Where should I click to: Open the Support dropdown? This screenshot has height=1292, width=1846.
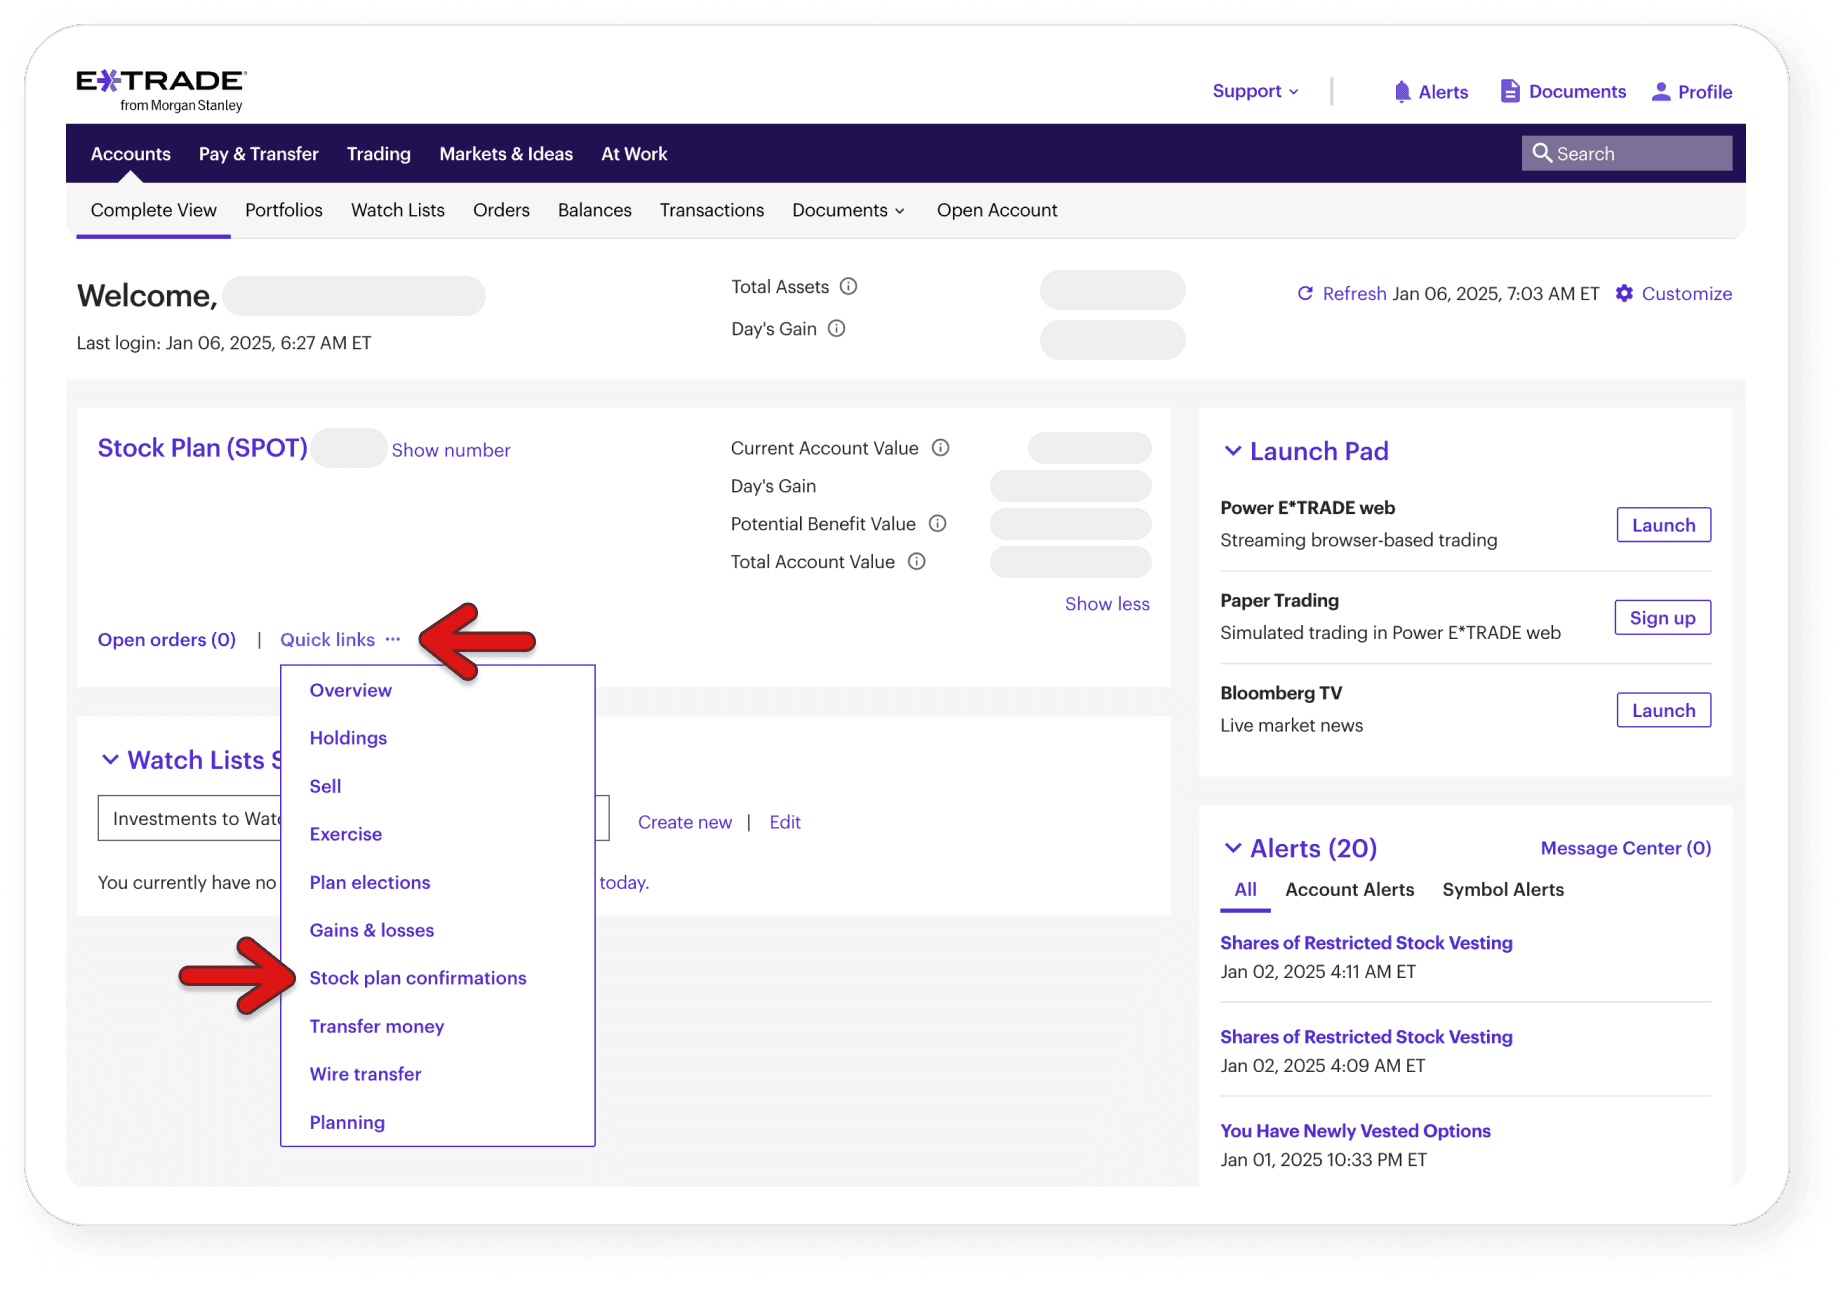[x=1255, y=91]
